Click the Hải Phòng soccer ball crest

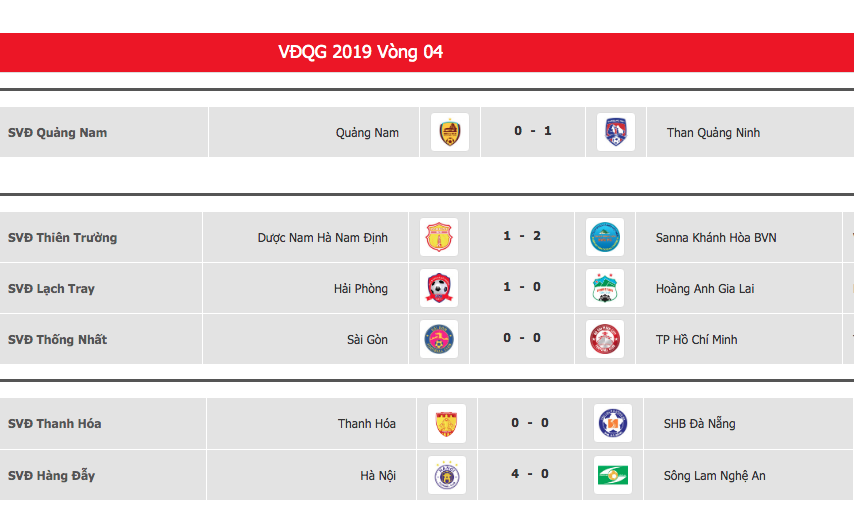tap(439, 288)
